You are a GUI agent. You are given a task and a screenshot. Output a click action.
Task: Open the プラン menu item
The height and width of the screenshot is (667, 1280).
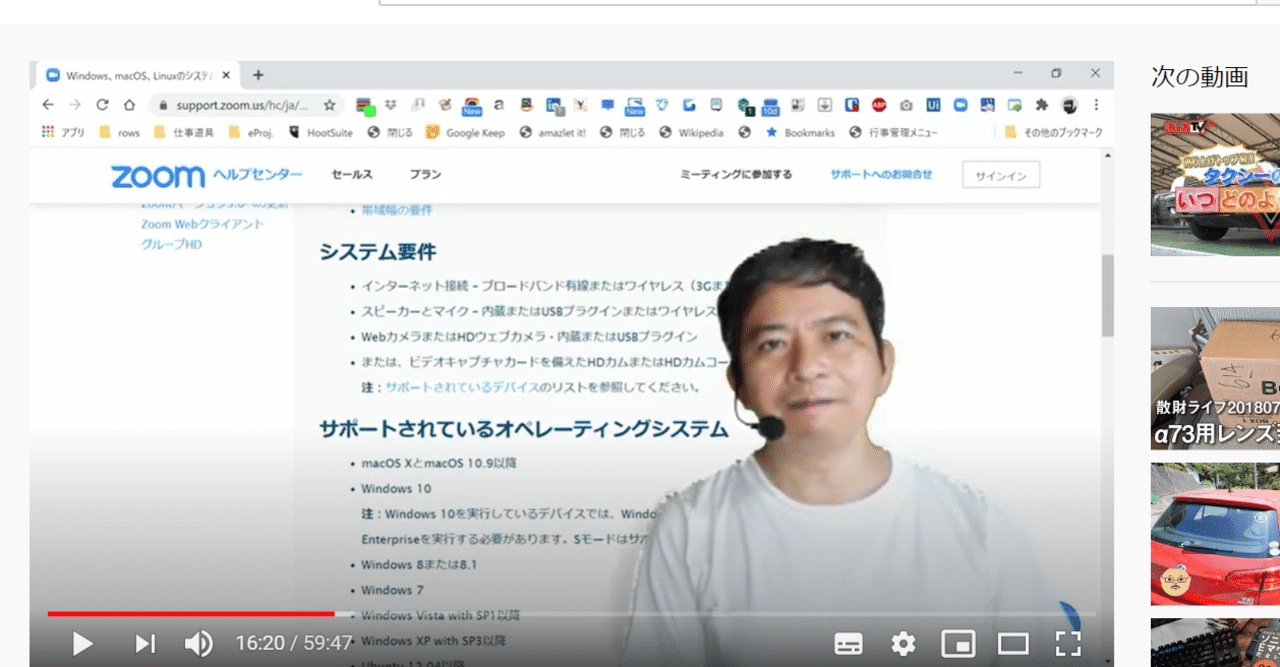click(x=425, y=174)
